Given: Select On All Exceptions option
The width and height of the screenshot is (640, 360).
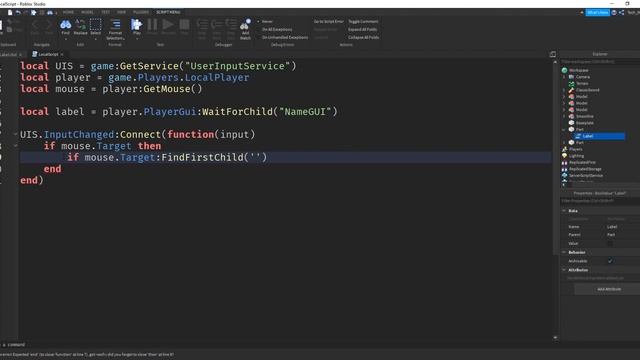Looking at the screenshot, I should coord(277,29).
